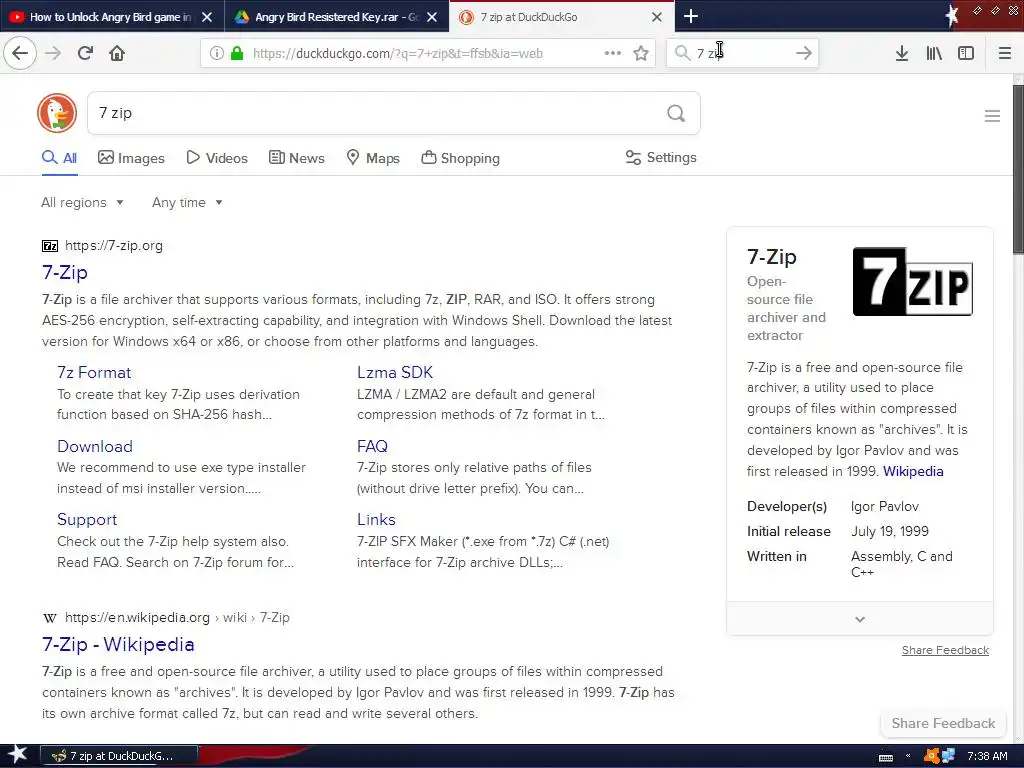Expand the Any time filter
This screenshot has height=768, width=1024.
pyautogui.click(x=187, y=202)
